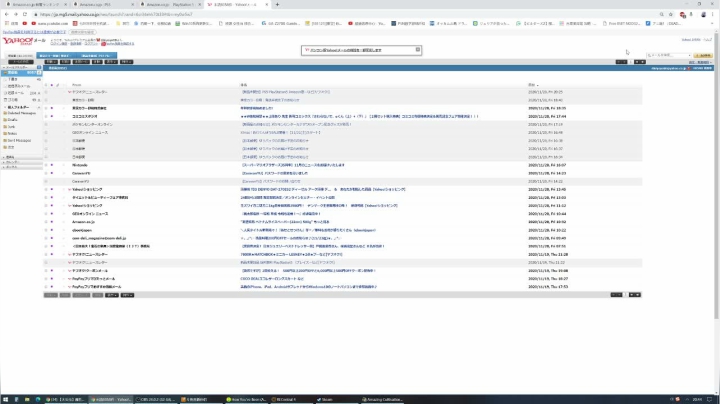This screenshot has height=404, width=720.
Task: Click the メールの作成 compose button
Action: pos(21,62)
